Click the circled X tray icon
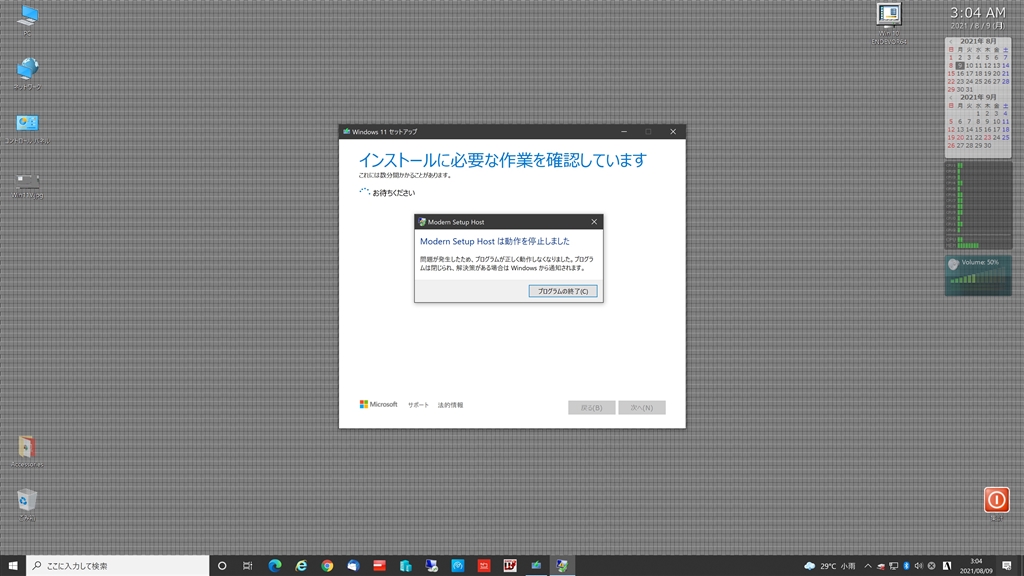The height and width of the screenshot is (576, 1024). point(931,566)
